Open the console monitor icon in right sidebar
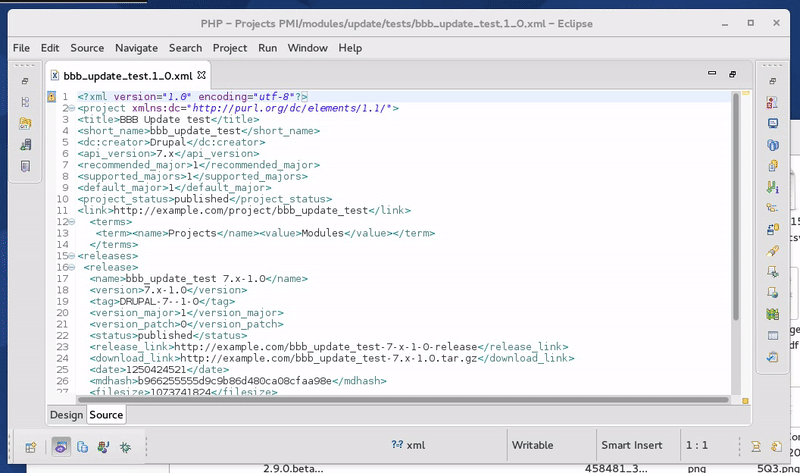 coord(772,123)
